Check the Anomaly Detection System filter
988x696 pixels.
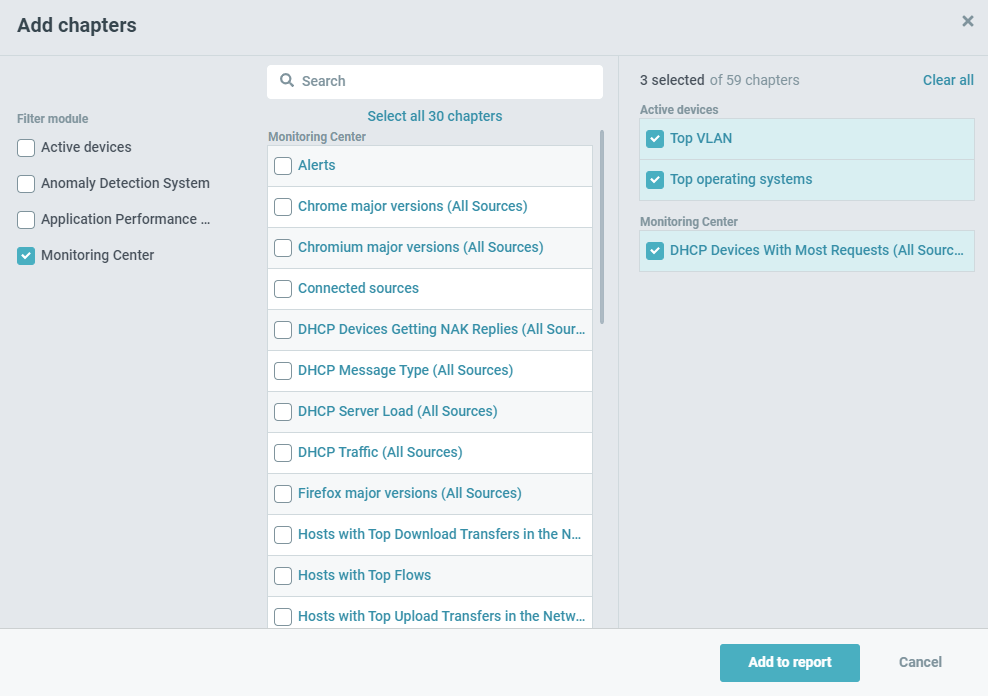(26, 184)
